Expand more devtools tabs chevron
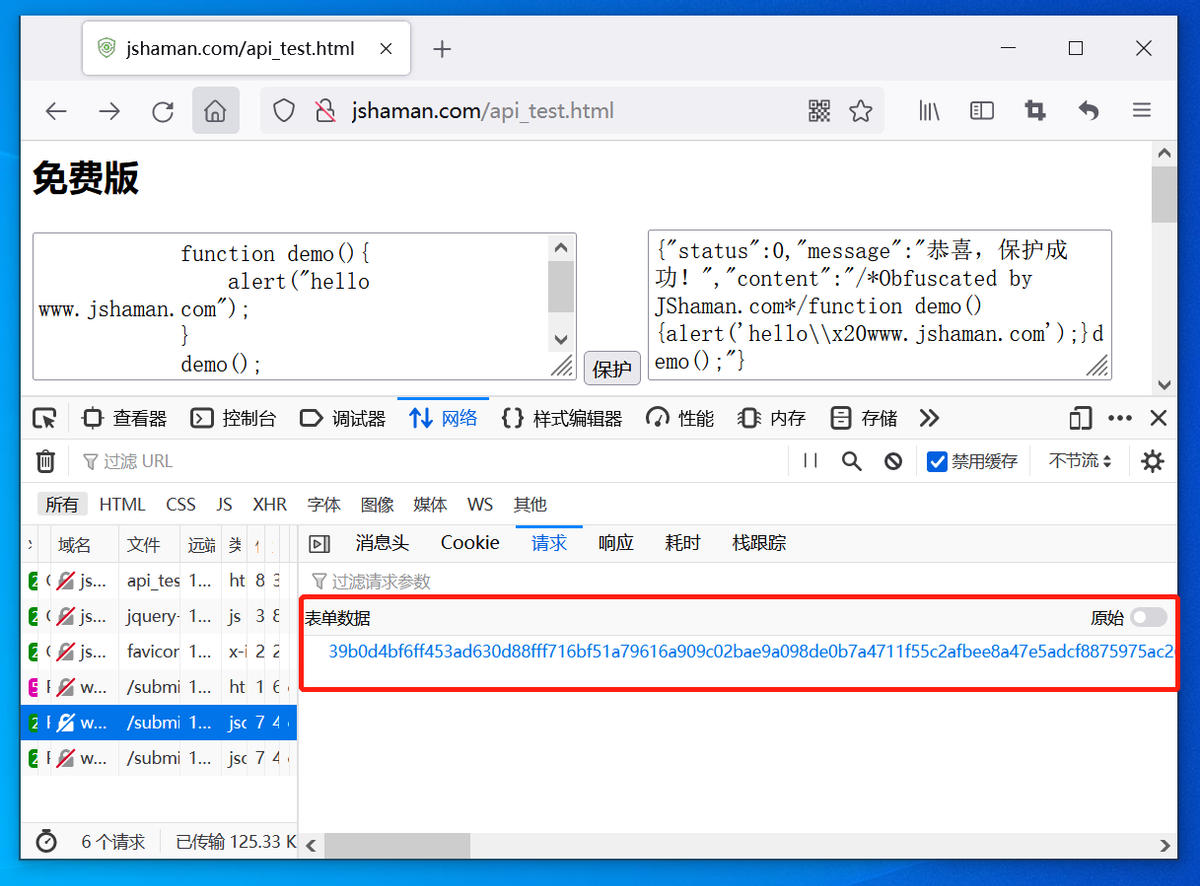Viewport: 1200px width, 886px height. click(929, 418)
